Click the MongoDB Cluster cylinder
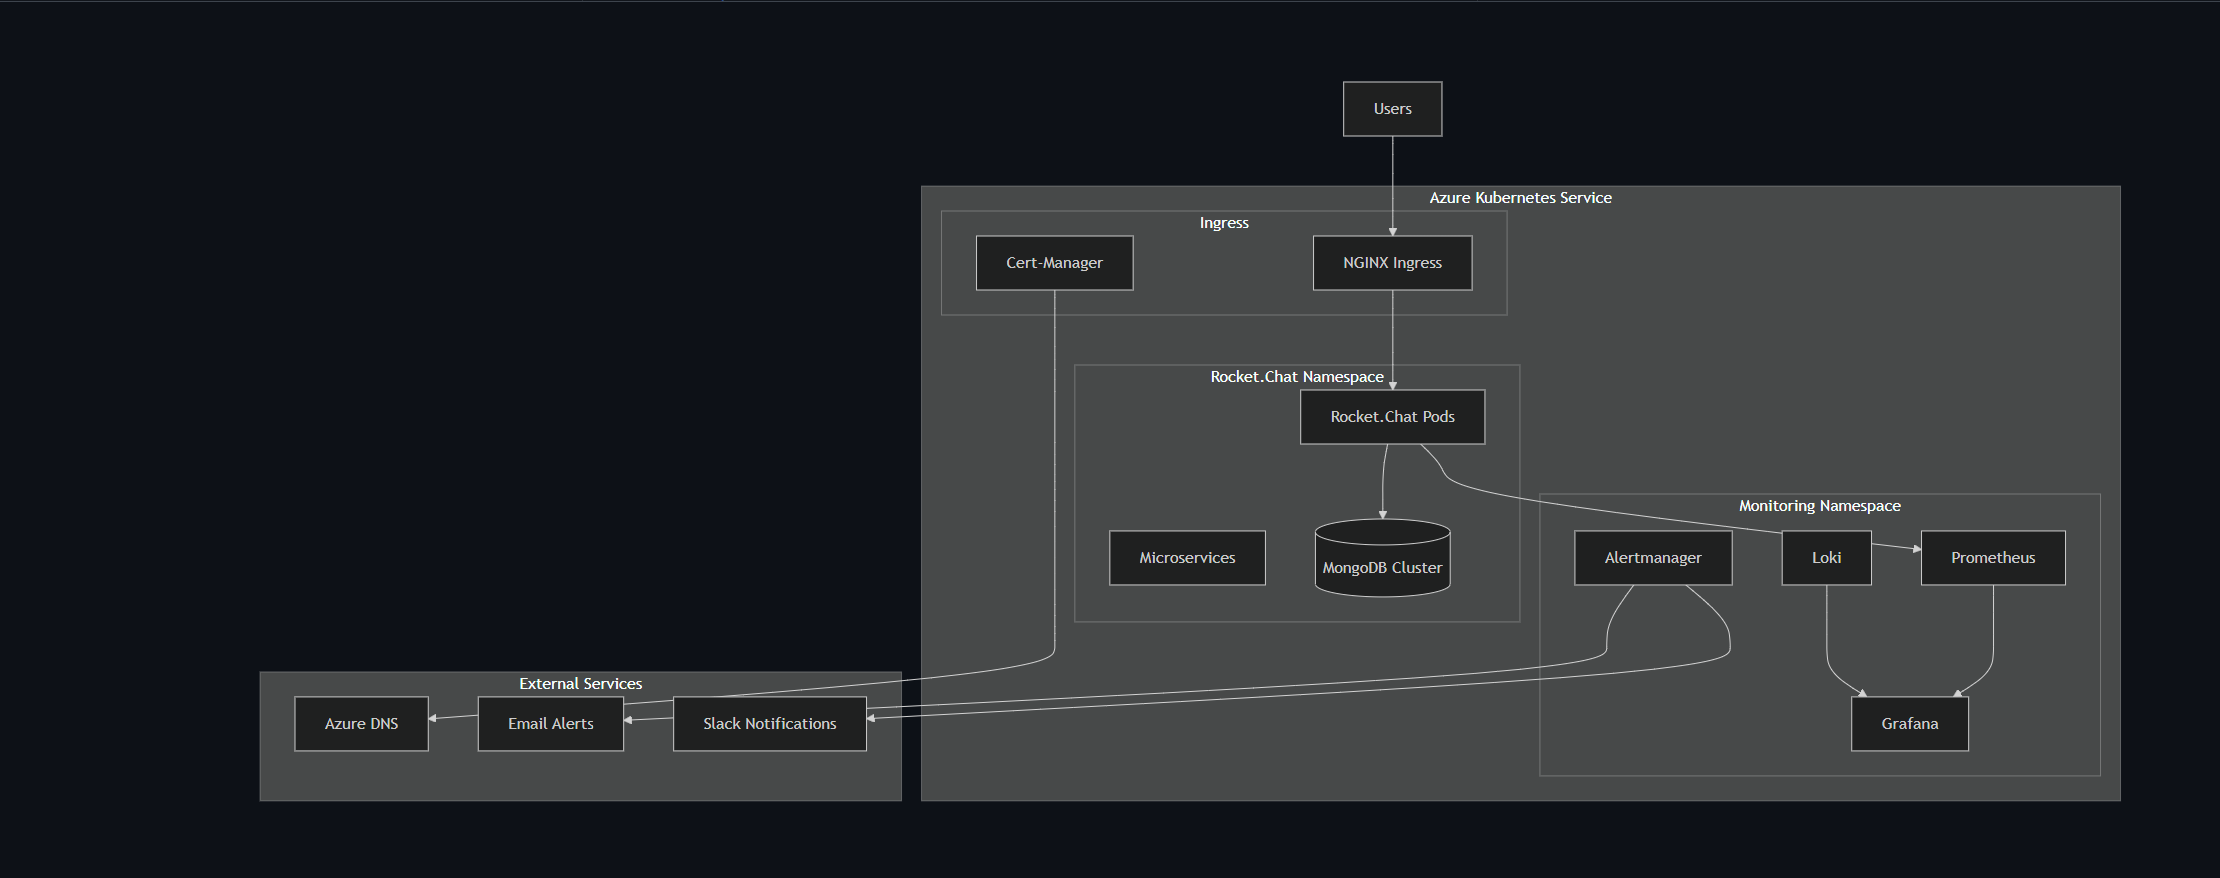Screen dimensions: 2220x878 tap(1382, 558)
